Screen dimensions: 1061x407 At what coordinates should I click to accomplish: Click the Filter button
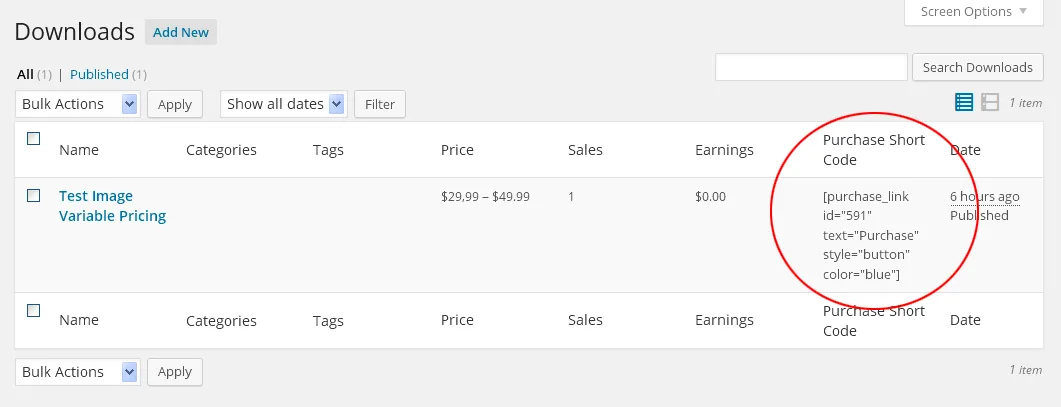(x=380, y=104)
